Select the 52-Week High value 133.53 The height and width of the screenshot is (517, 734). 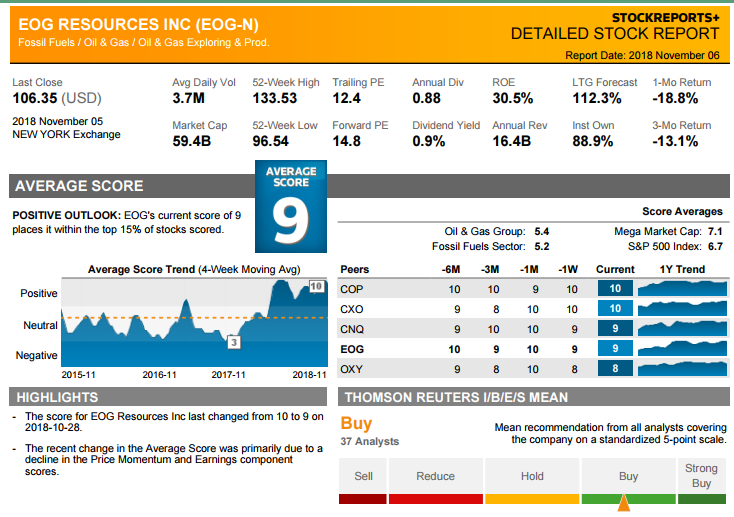(x=274, y=98)
